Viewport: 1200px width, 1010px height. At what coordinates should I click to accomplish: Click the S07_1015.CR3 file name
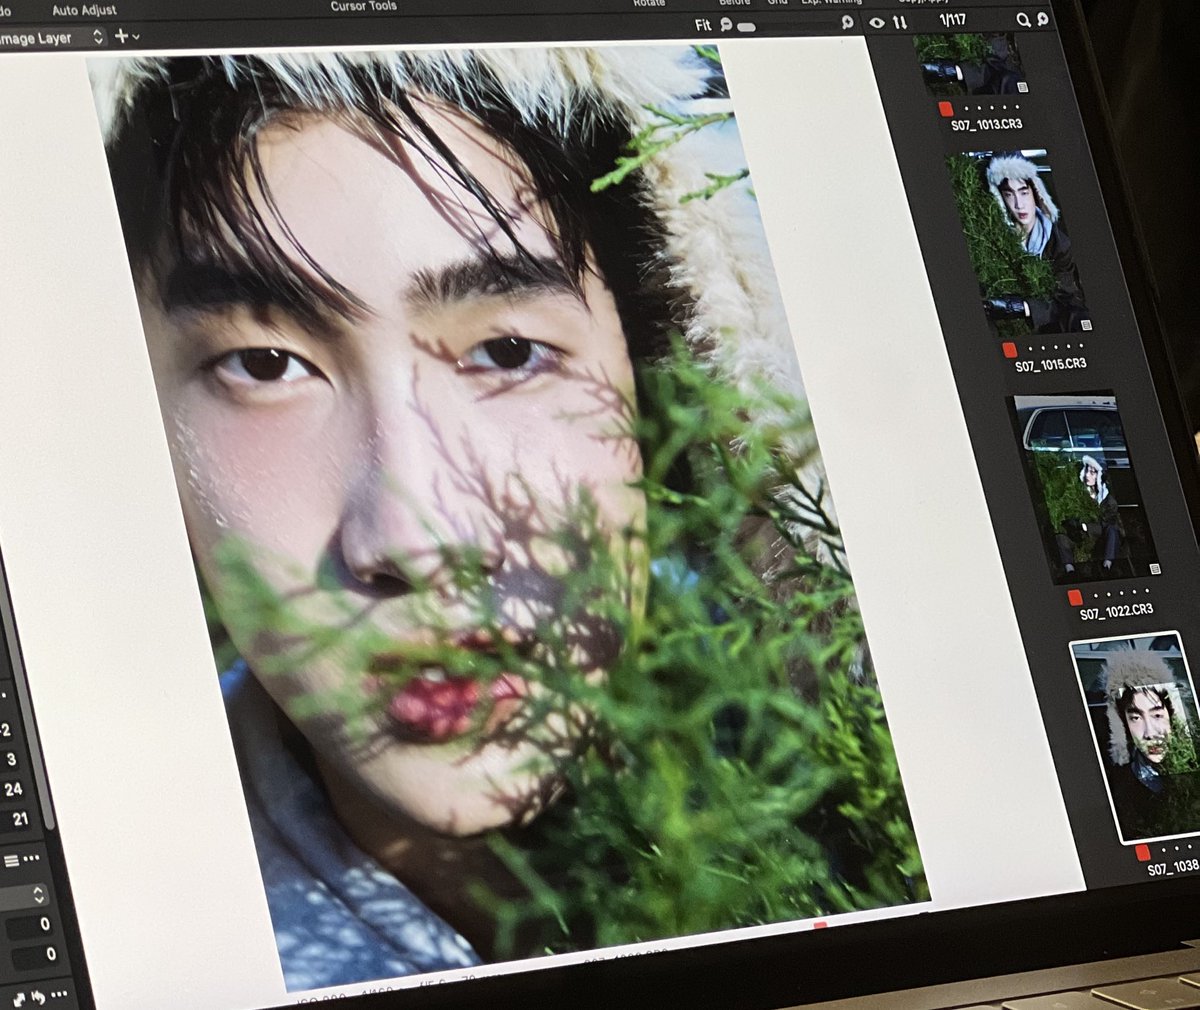tap(1050, 366)
